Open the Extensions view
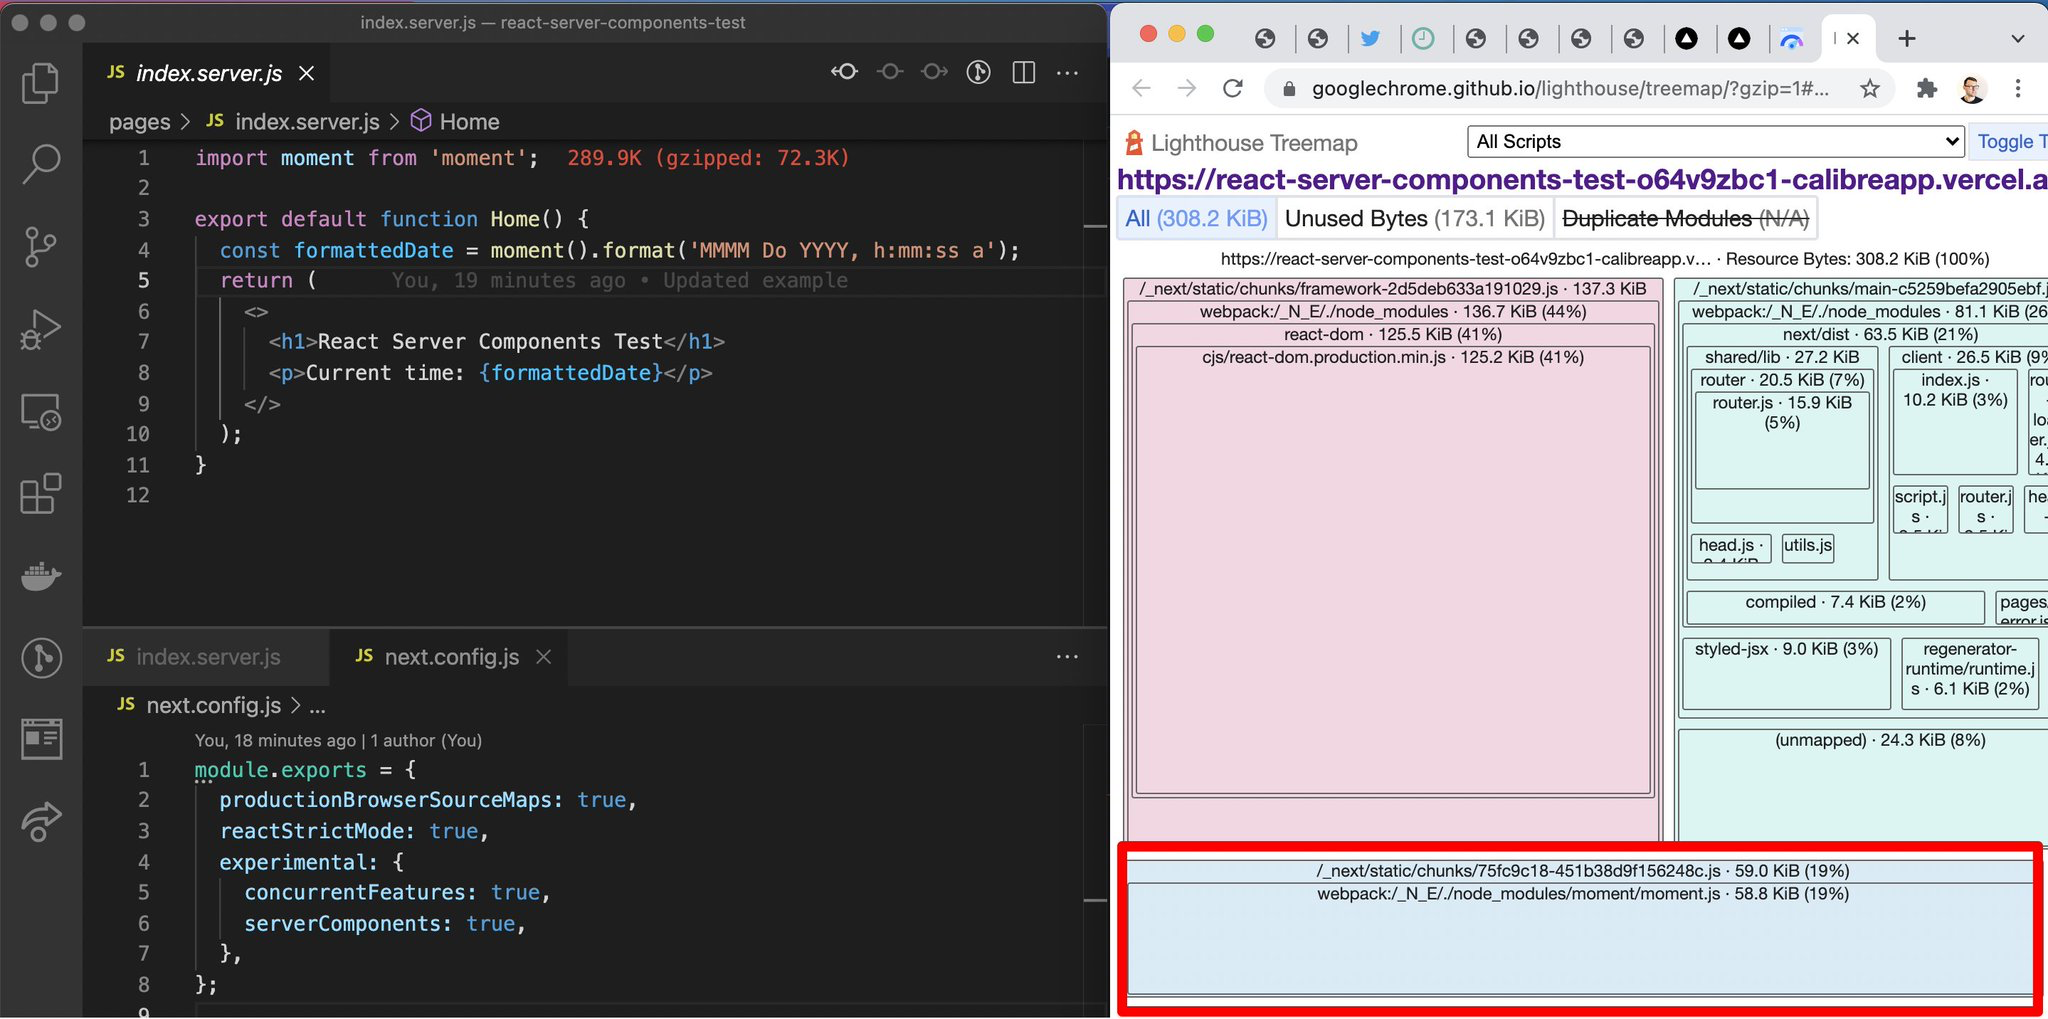 click(x=41, y=493)
